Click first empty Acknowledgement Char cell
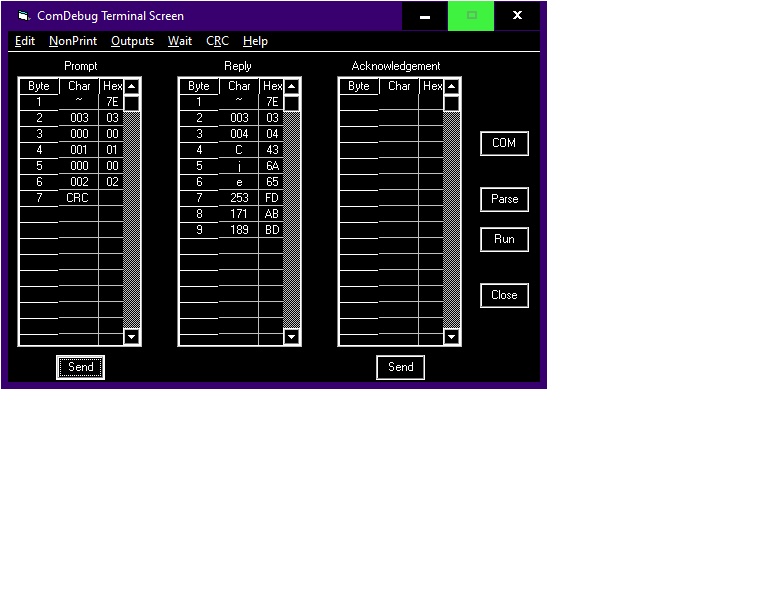Screen dimensions: 768x614 click(399, 101)
